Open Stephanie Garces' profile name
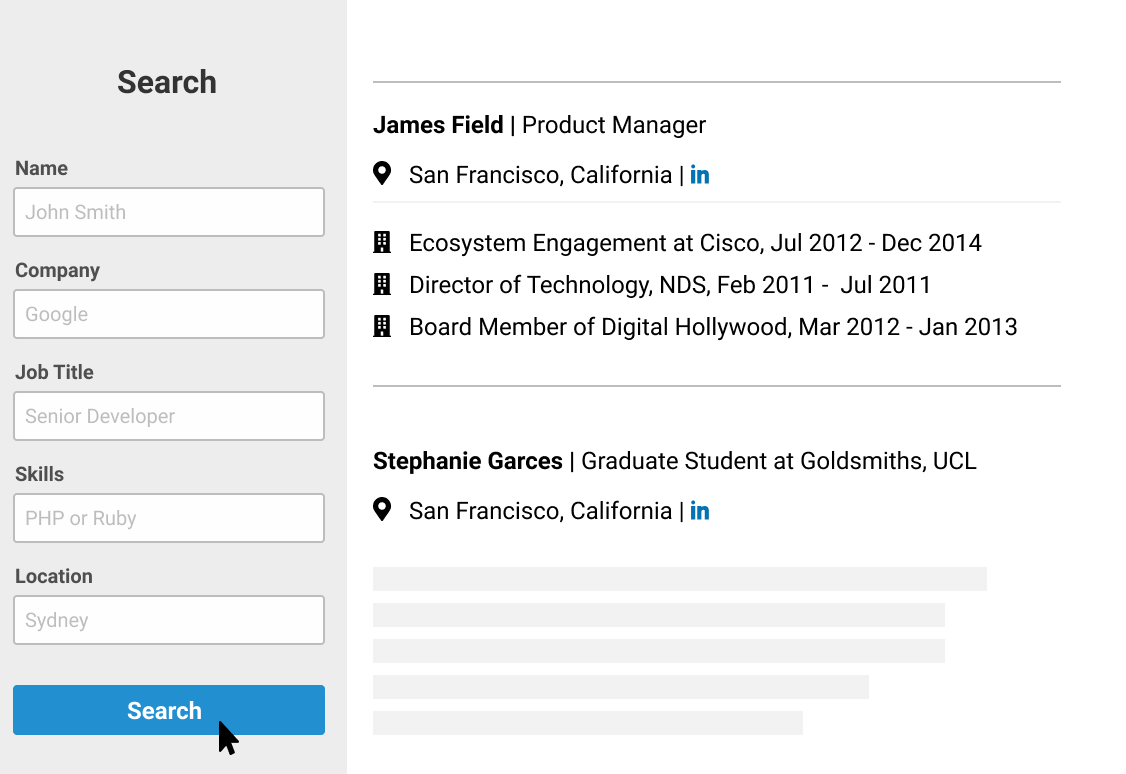Viewport: 1126px width, 774px height. point(468,461)
